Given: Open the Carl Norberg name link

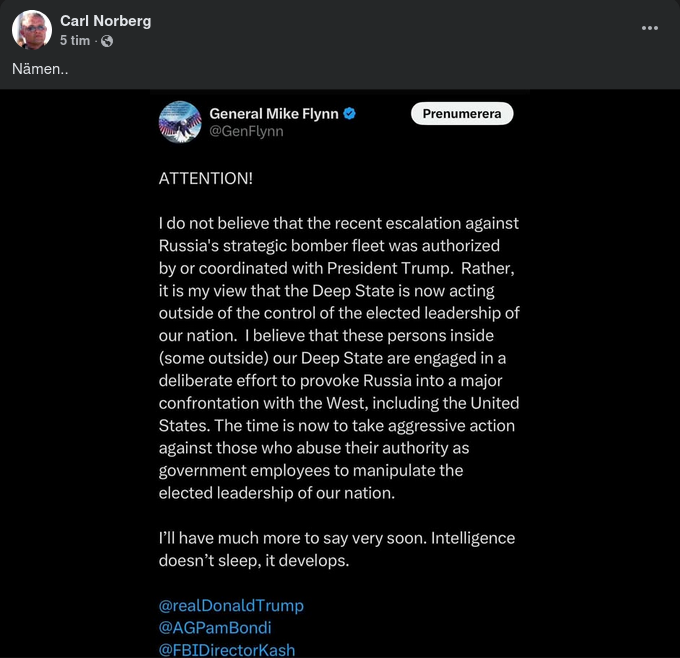Looking at the screenshot, I should click(x=105, y=21).
